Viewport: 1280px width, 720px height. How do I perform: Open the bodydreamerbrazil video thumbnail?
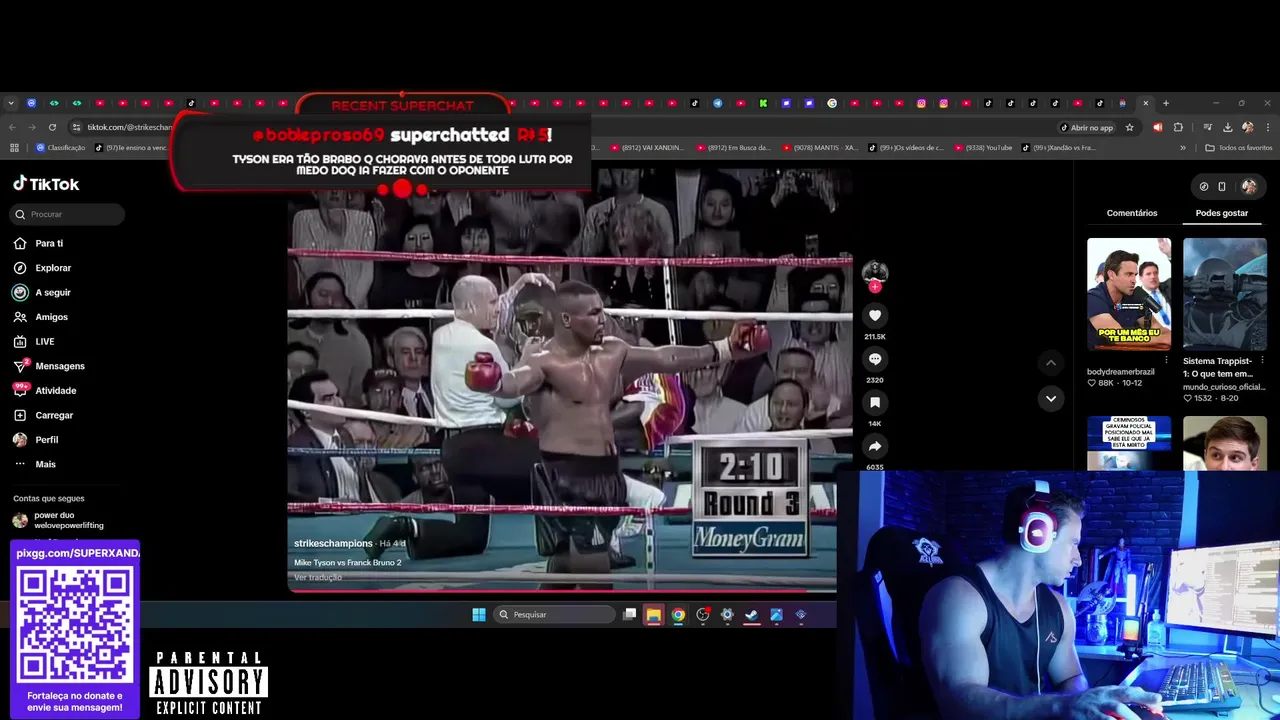1129,294
